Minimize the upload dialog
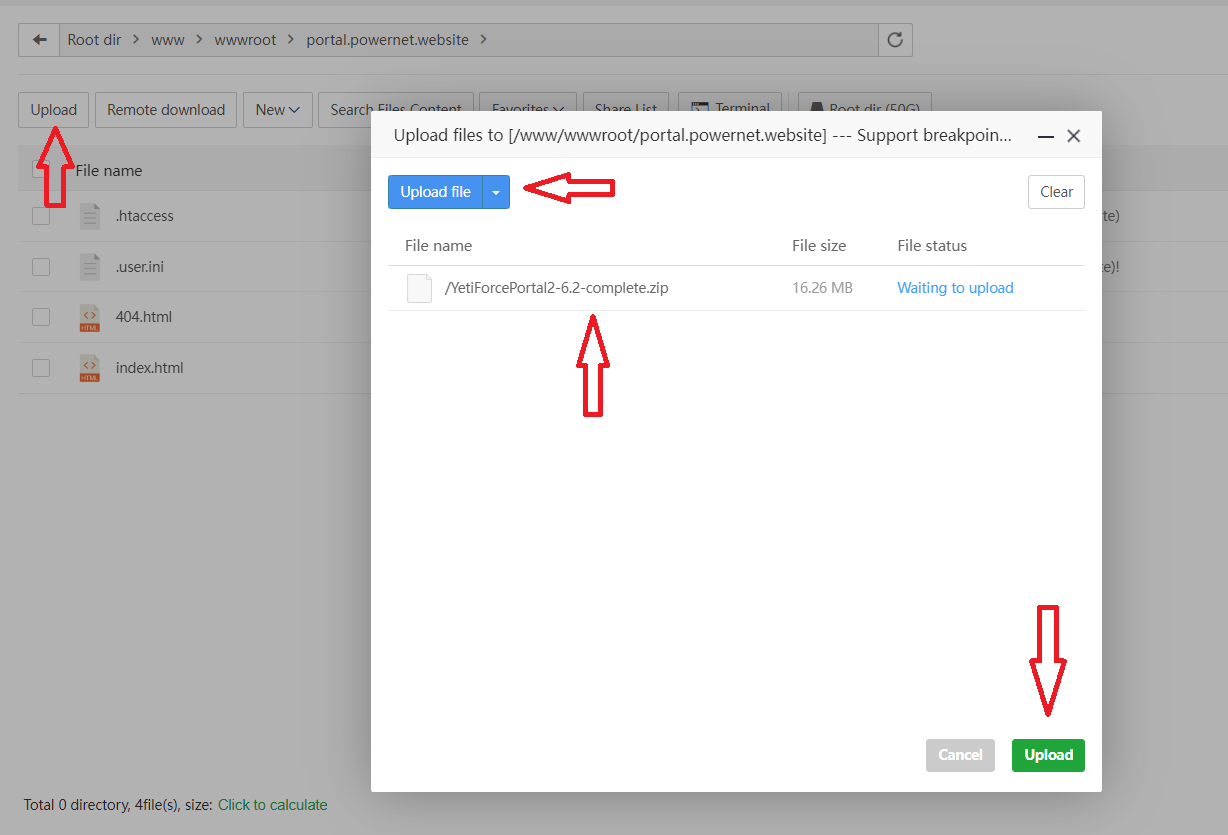The width and height of the screenshot is (1228, 835). tap(1045, 136)
